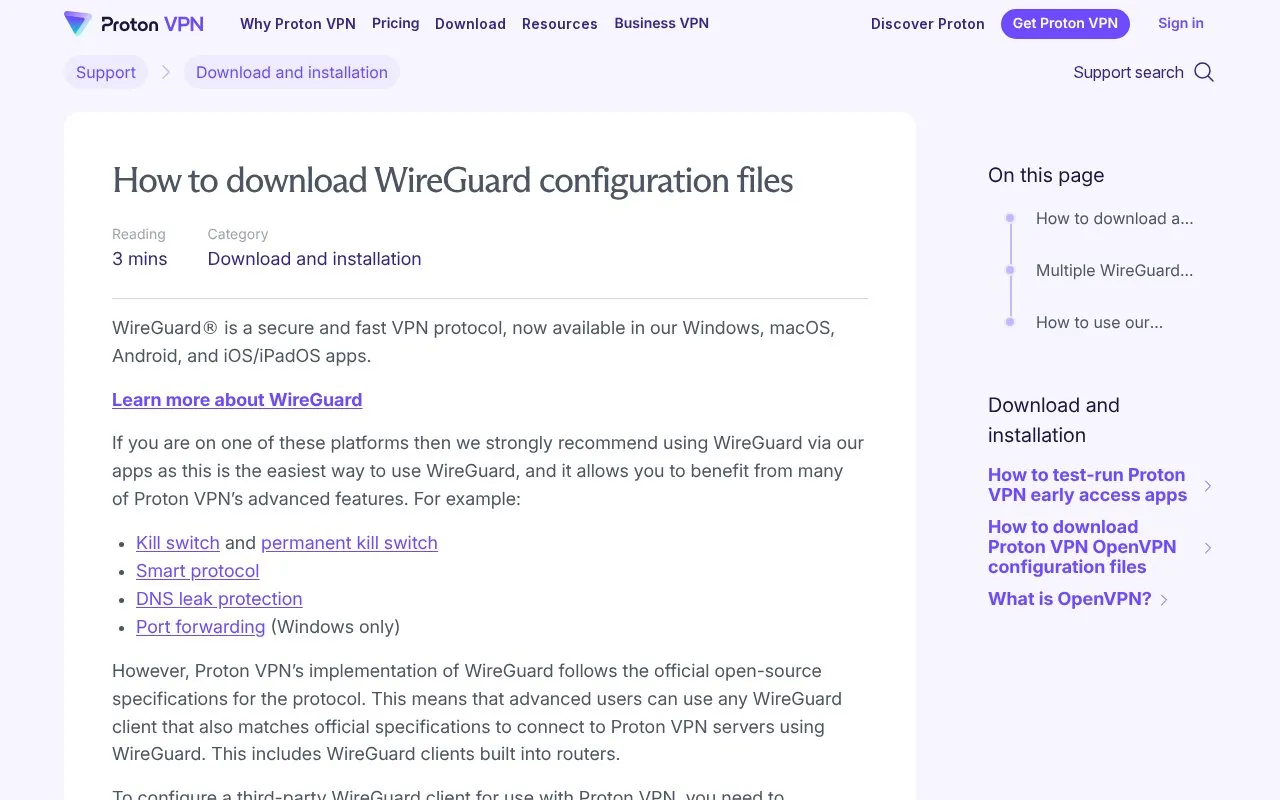Open Port forwarding link

(x=200, y=627)
